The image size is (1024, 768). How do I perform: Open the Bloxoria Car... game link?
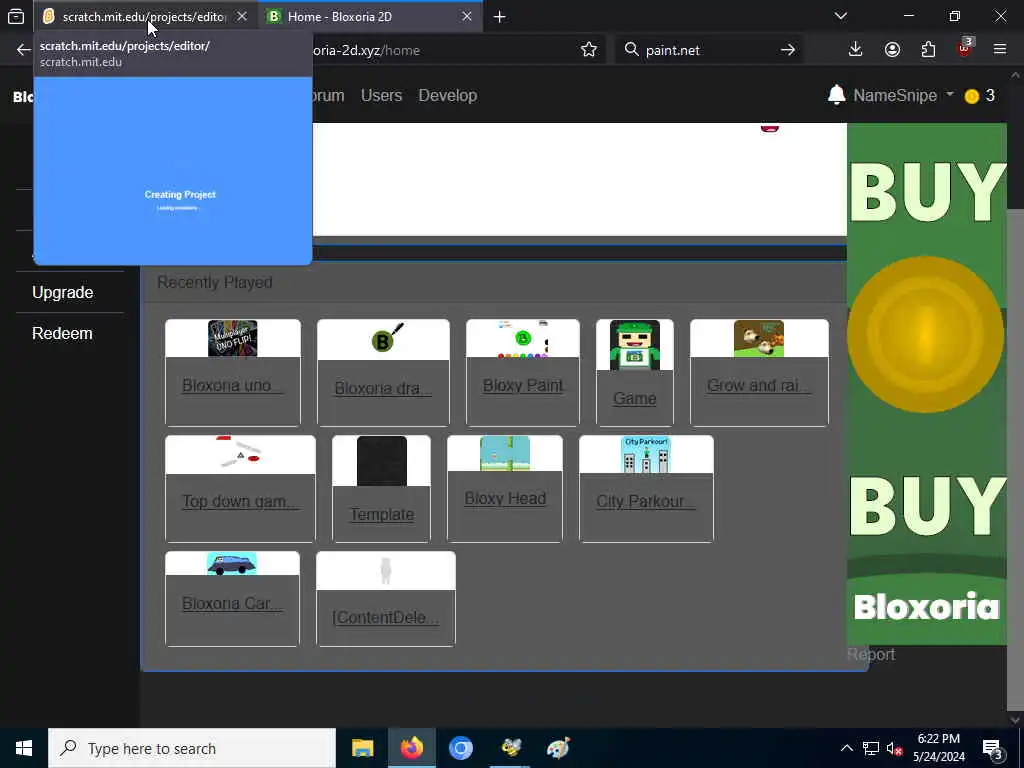[x=232, y=604]
